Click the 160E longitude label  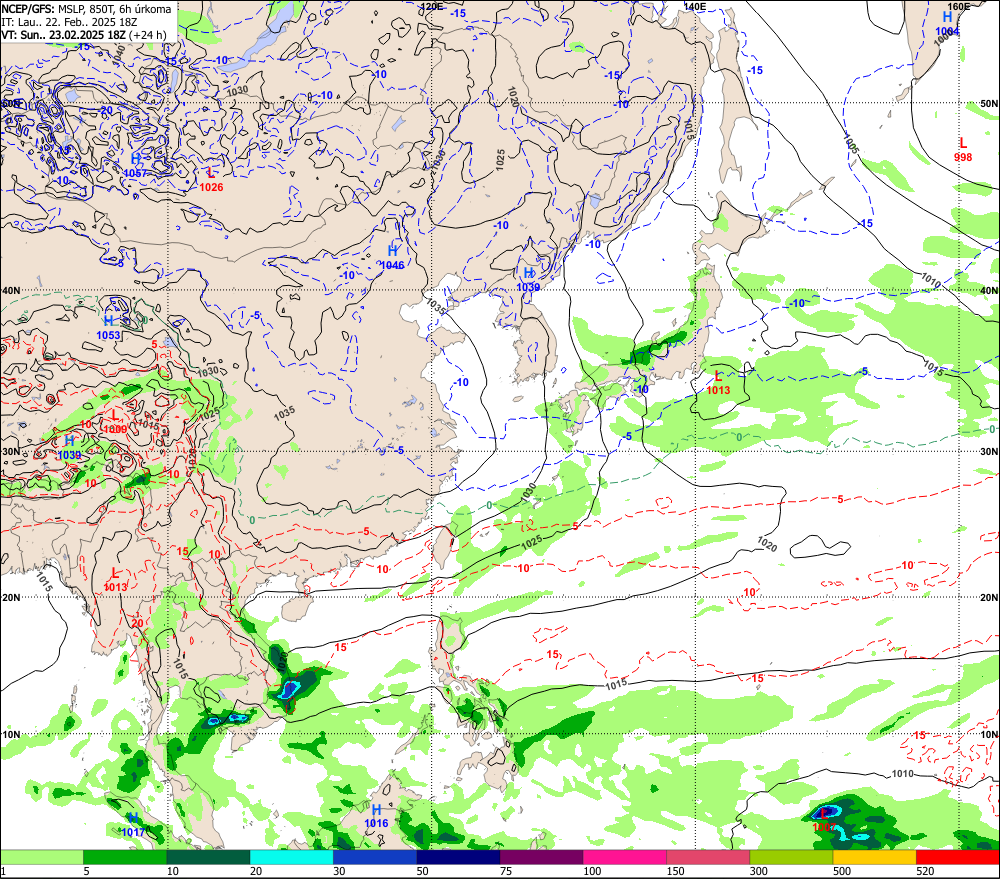(959, 6)
